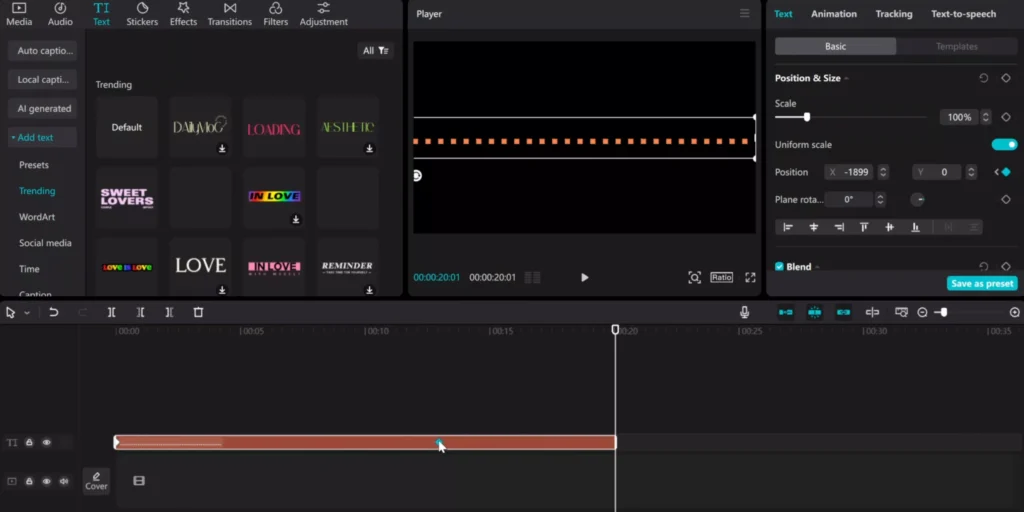
Task: Download the DailyVlog text template
Action: pyautogui.click(x=222, y=149)
